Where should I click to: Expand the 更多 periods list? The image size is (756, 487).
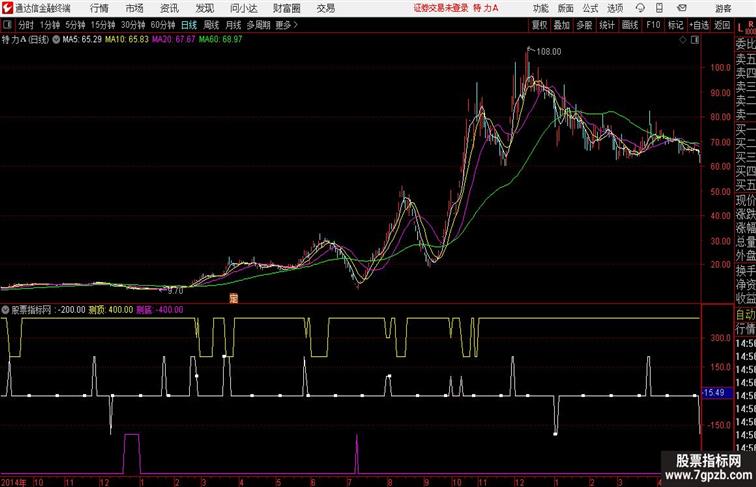286,25
